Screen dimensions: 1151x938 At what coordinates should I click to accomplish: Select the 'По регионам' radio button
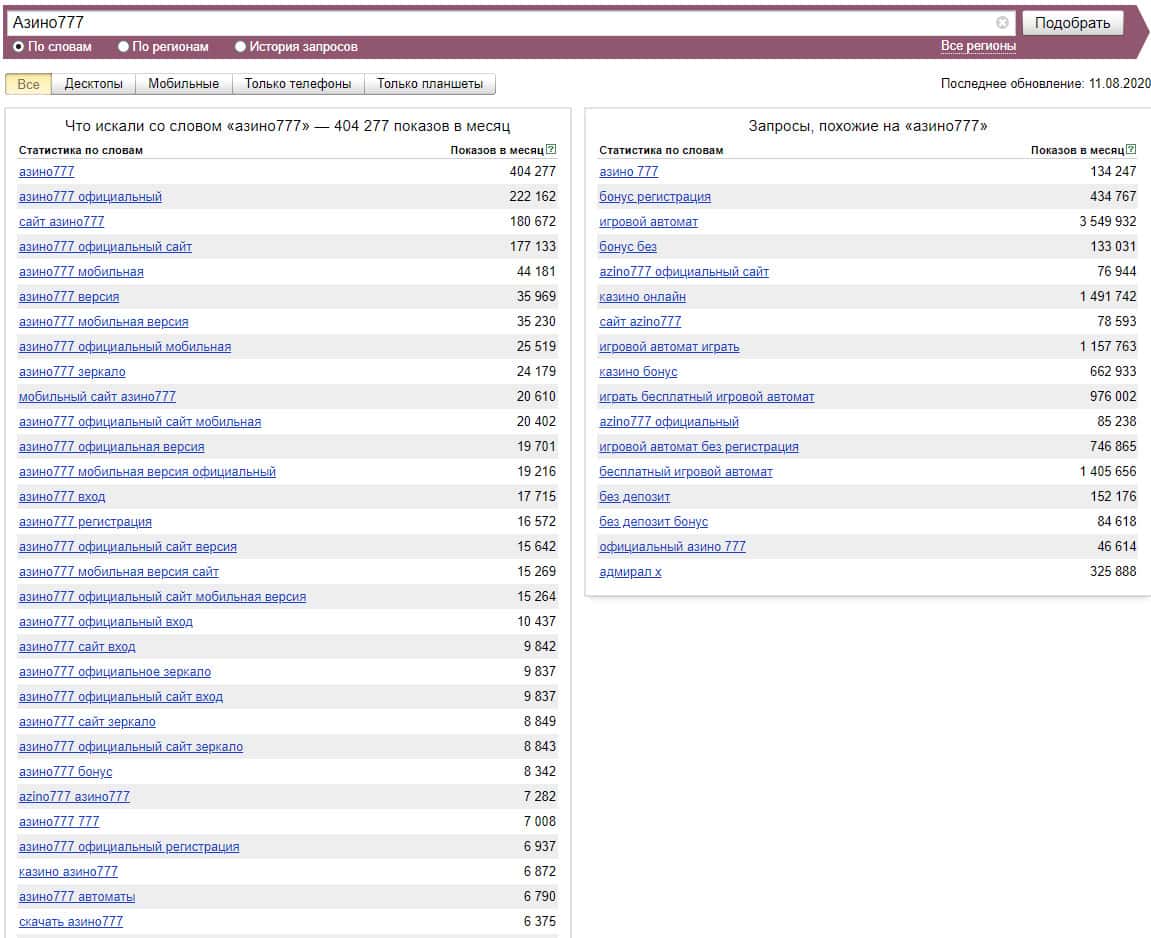(x=124, y=47)
